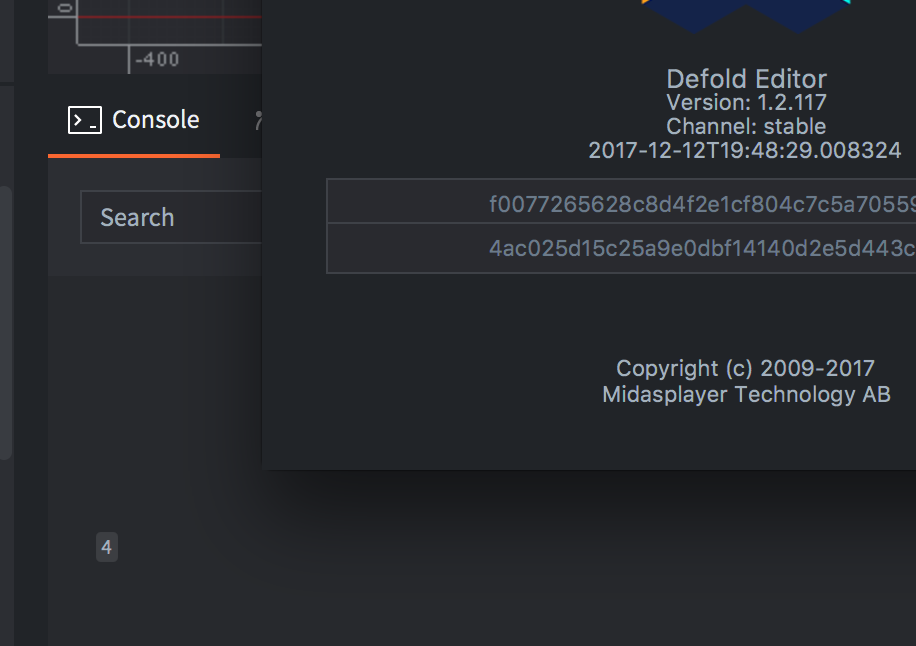Open the partially hidden tab beside Console
Viewport: 916px width, 646px height.
(258, 120)
